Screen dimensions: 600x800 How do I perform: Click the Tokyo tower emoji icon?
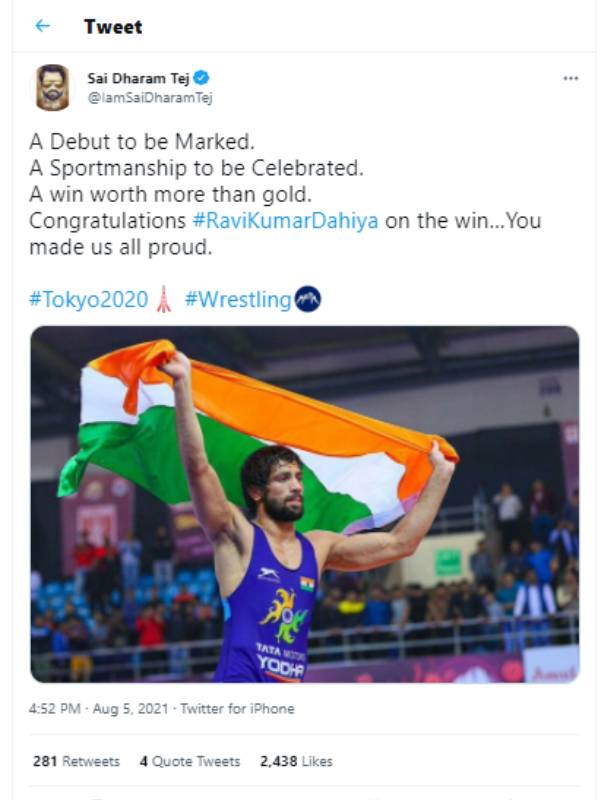[x=165, y=299]
